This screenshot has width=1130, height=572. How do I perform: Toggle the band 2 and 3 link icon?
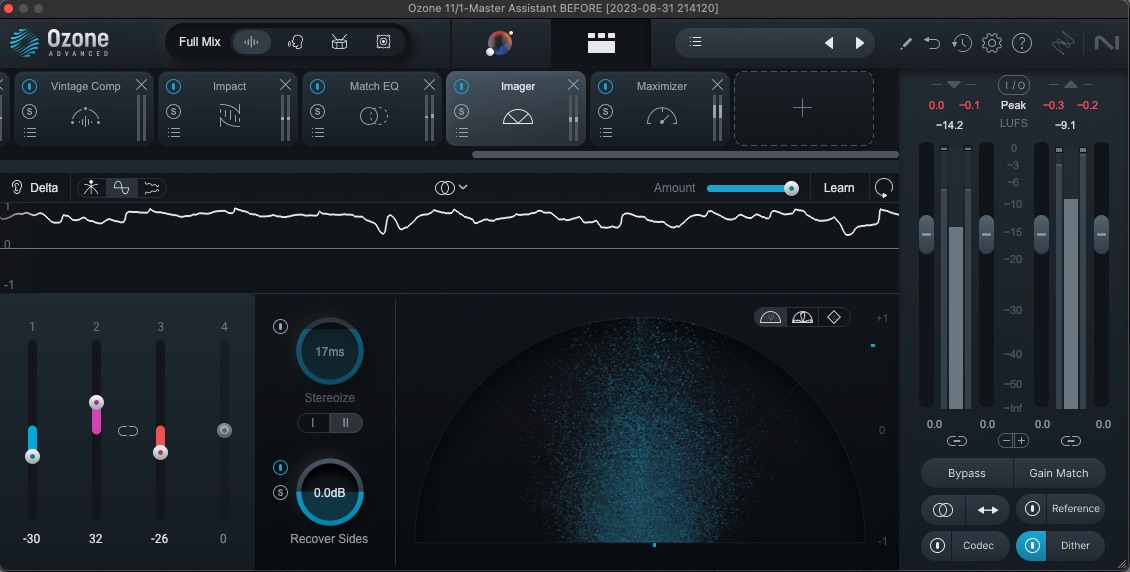pos(128,431)
